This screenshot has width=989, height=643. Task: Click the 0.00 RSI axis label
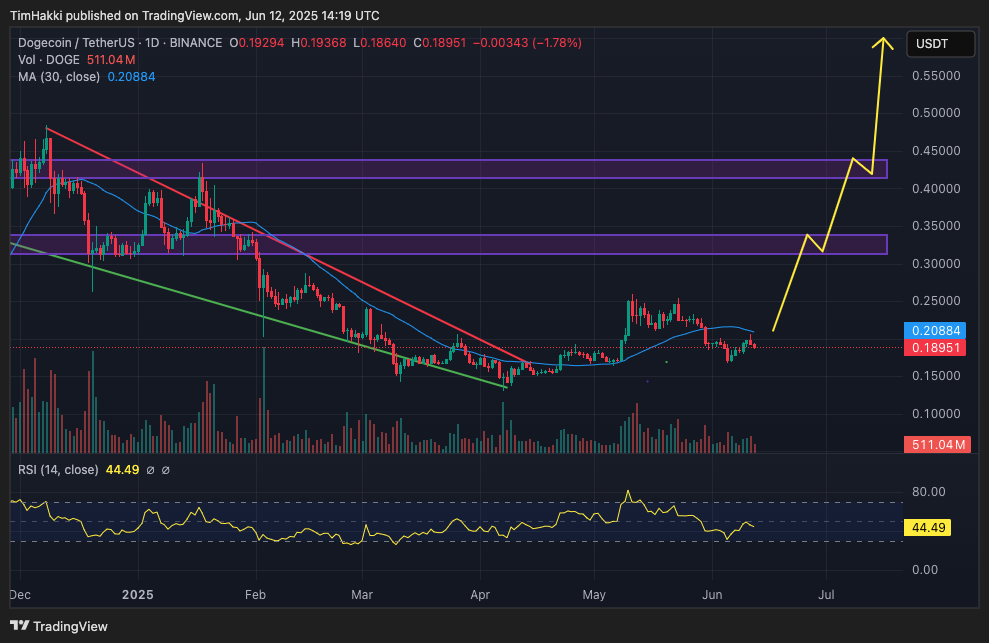(925, 570)
